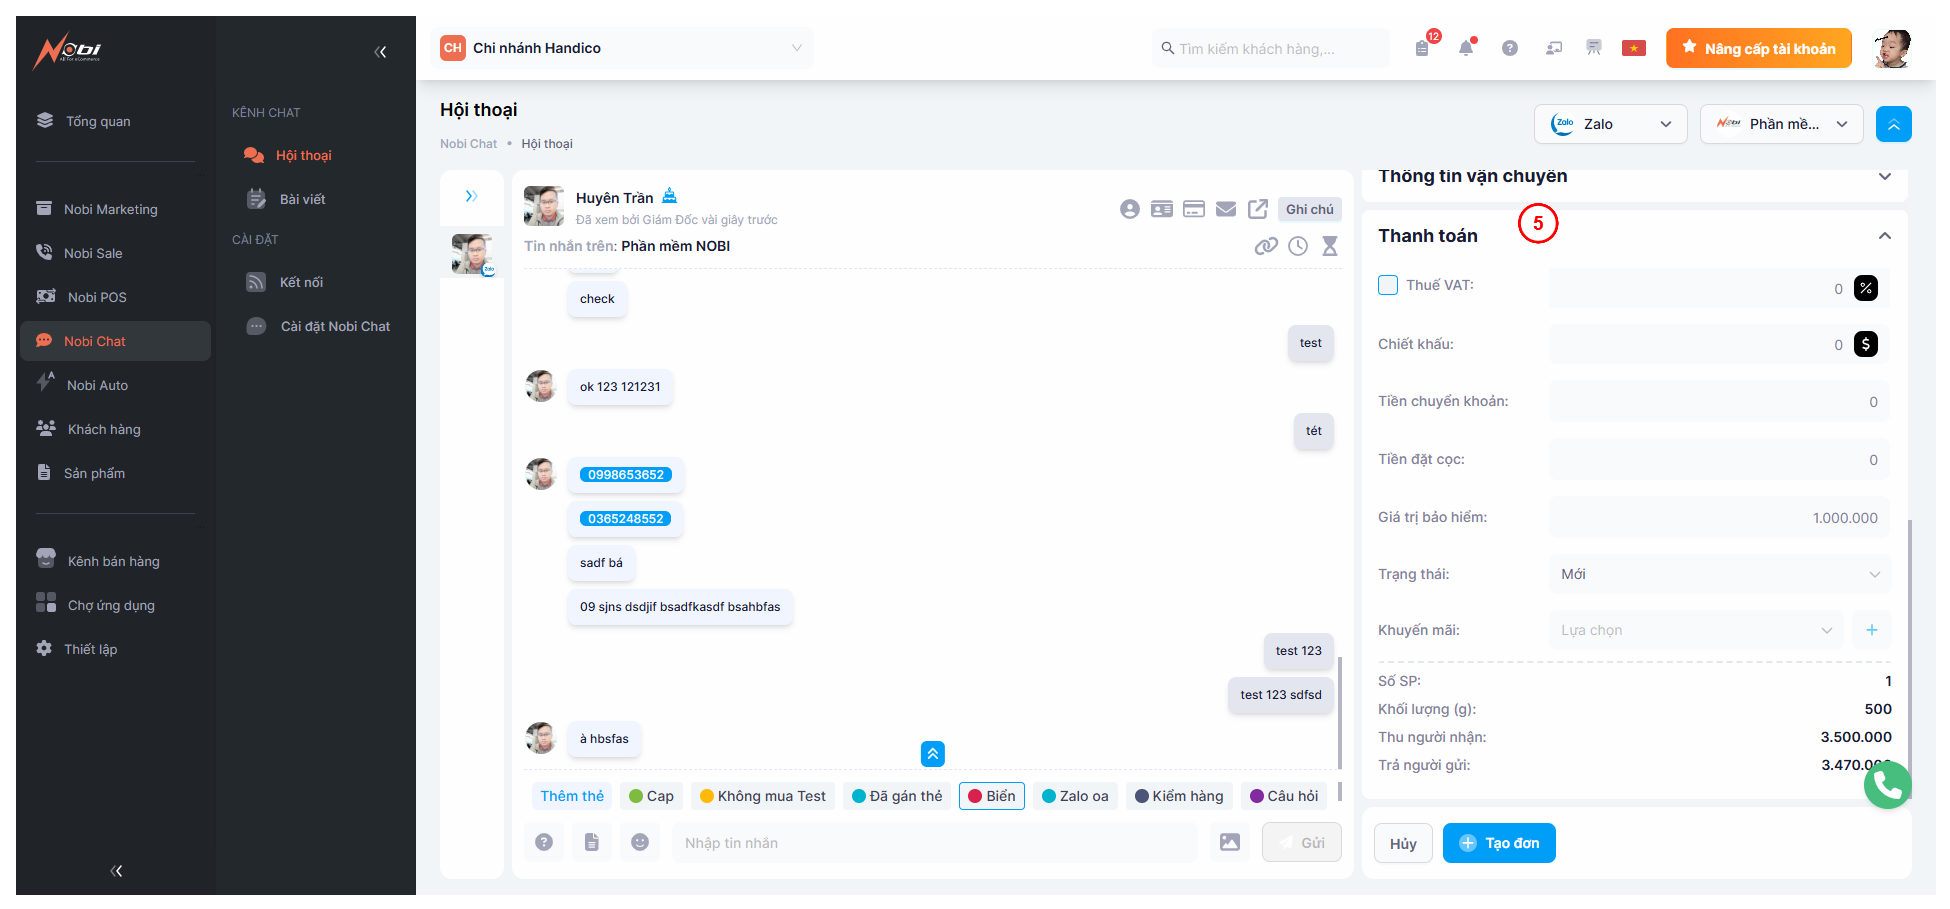Image resolution: width=1950 pixels, height=909 pixels.
Task: Open the emoji picker in message box
Action: coord(640,842)
